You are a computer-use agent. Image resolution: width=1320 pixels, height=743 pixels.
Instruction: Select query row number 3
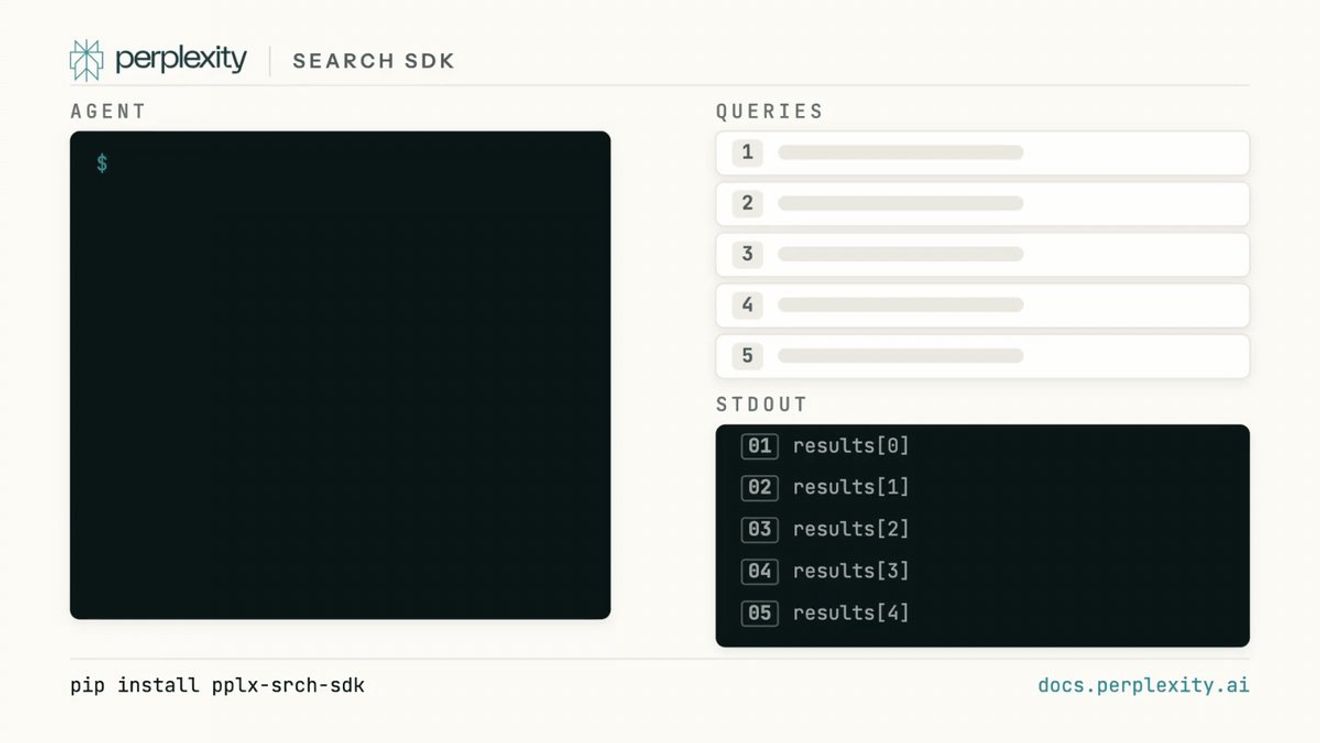tap(982, 254)
